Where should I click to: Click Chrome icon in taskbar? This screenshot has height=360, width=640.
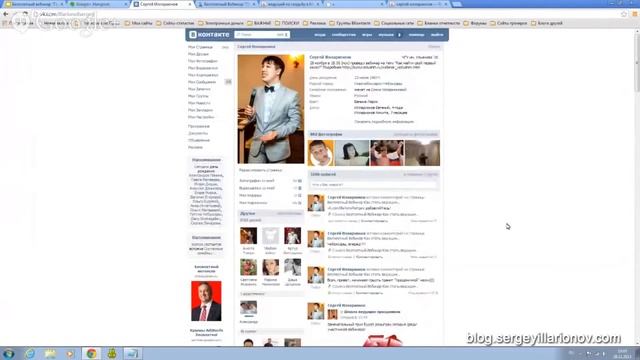click(91, 353)
